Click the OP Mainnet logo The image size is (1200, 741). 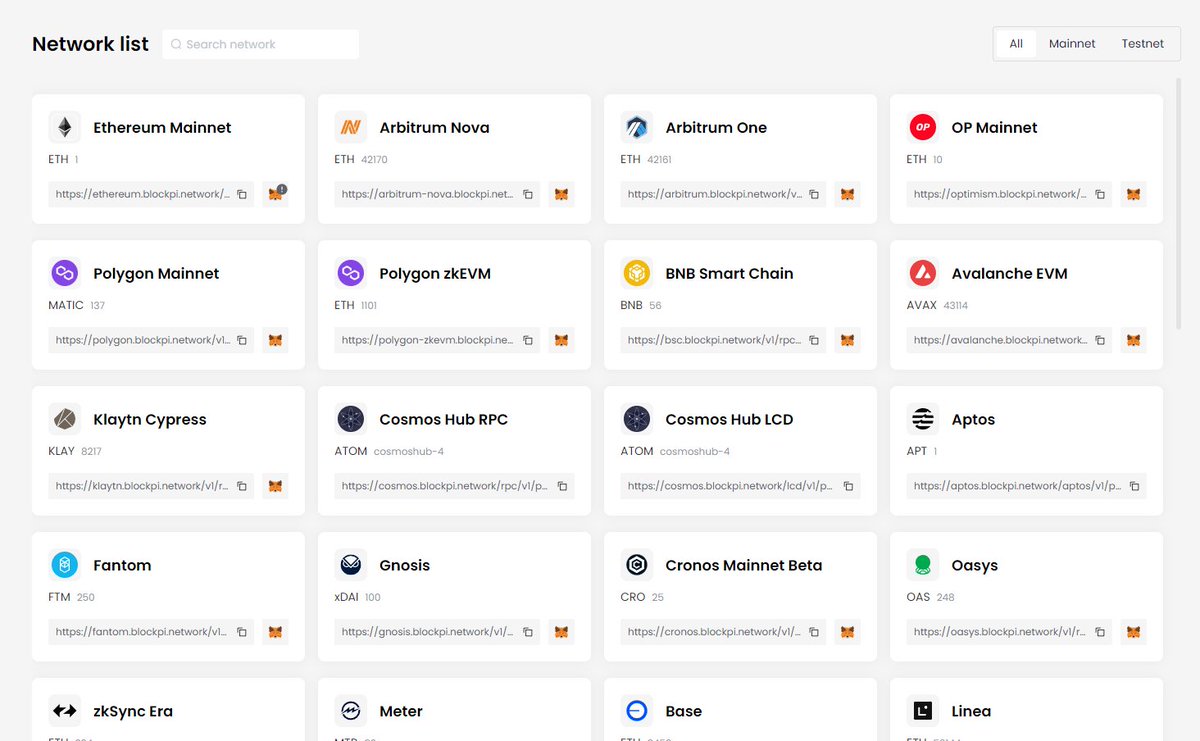point(923,127)
